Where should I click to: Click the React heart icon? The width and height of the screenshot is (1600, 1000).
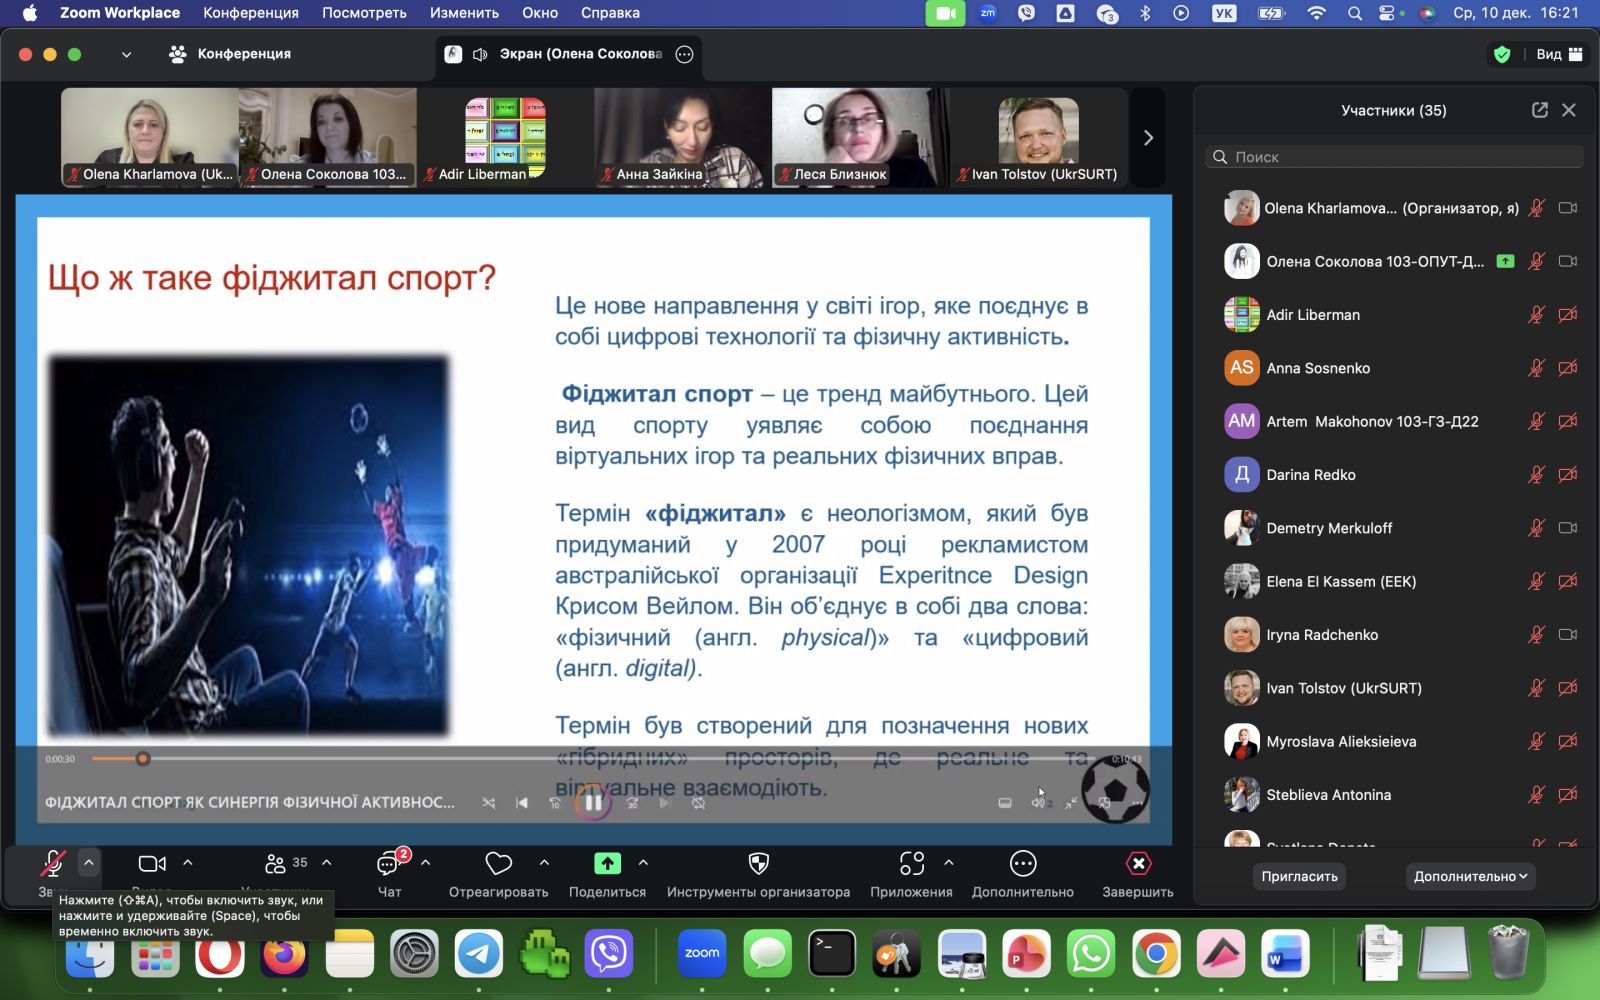click(x=498, y=864)
